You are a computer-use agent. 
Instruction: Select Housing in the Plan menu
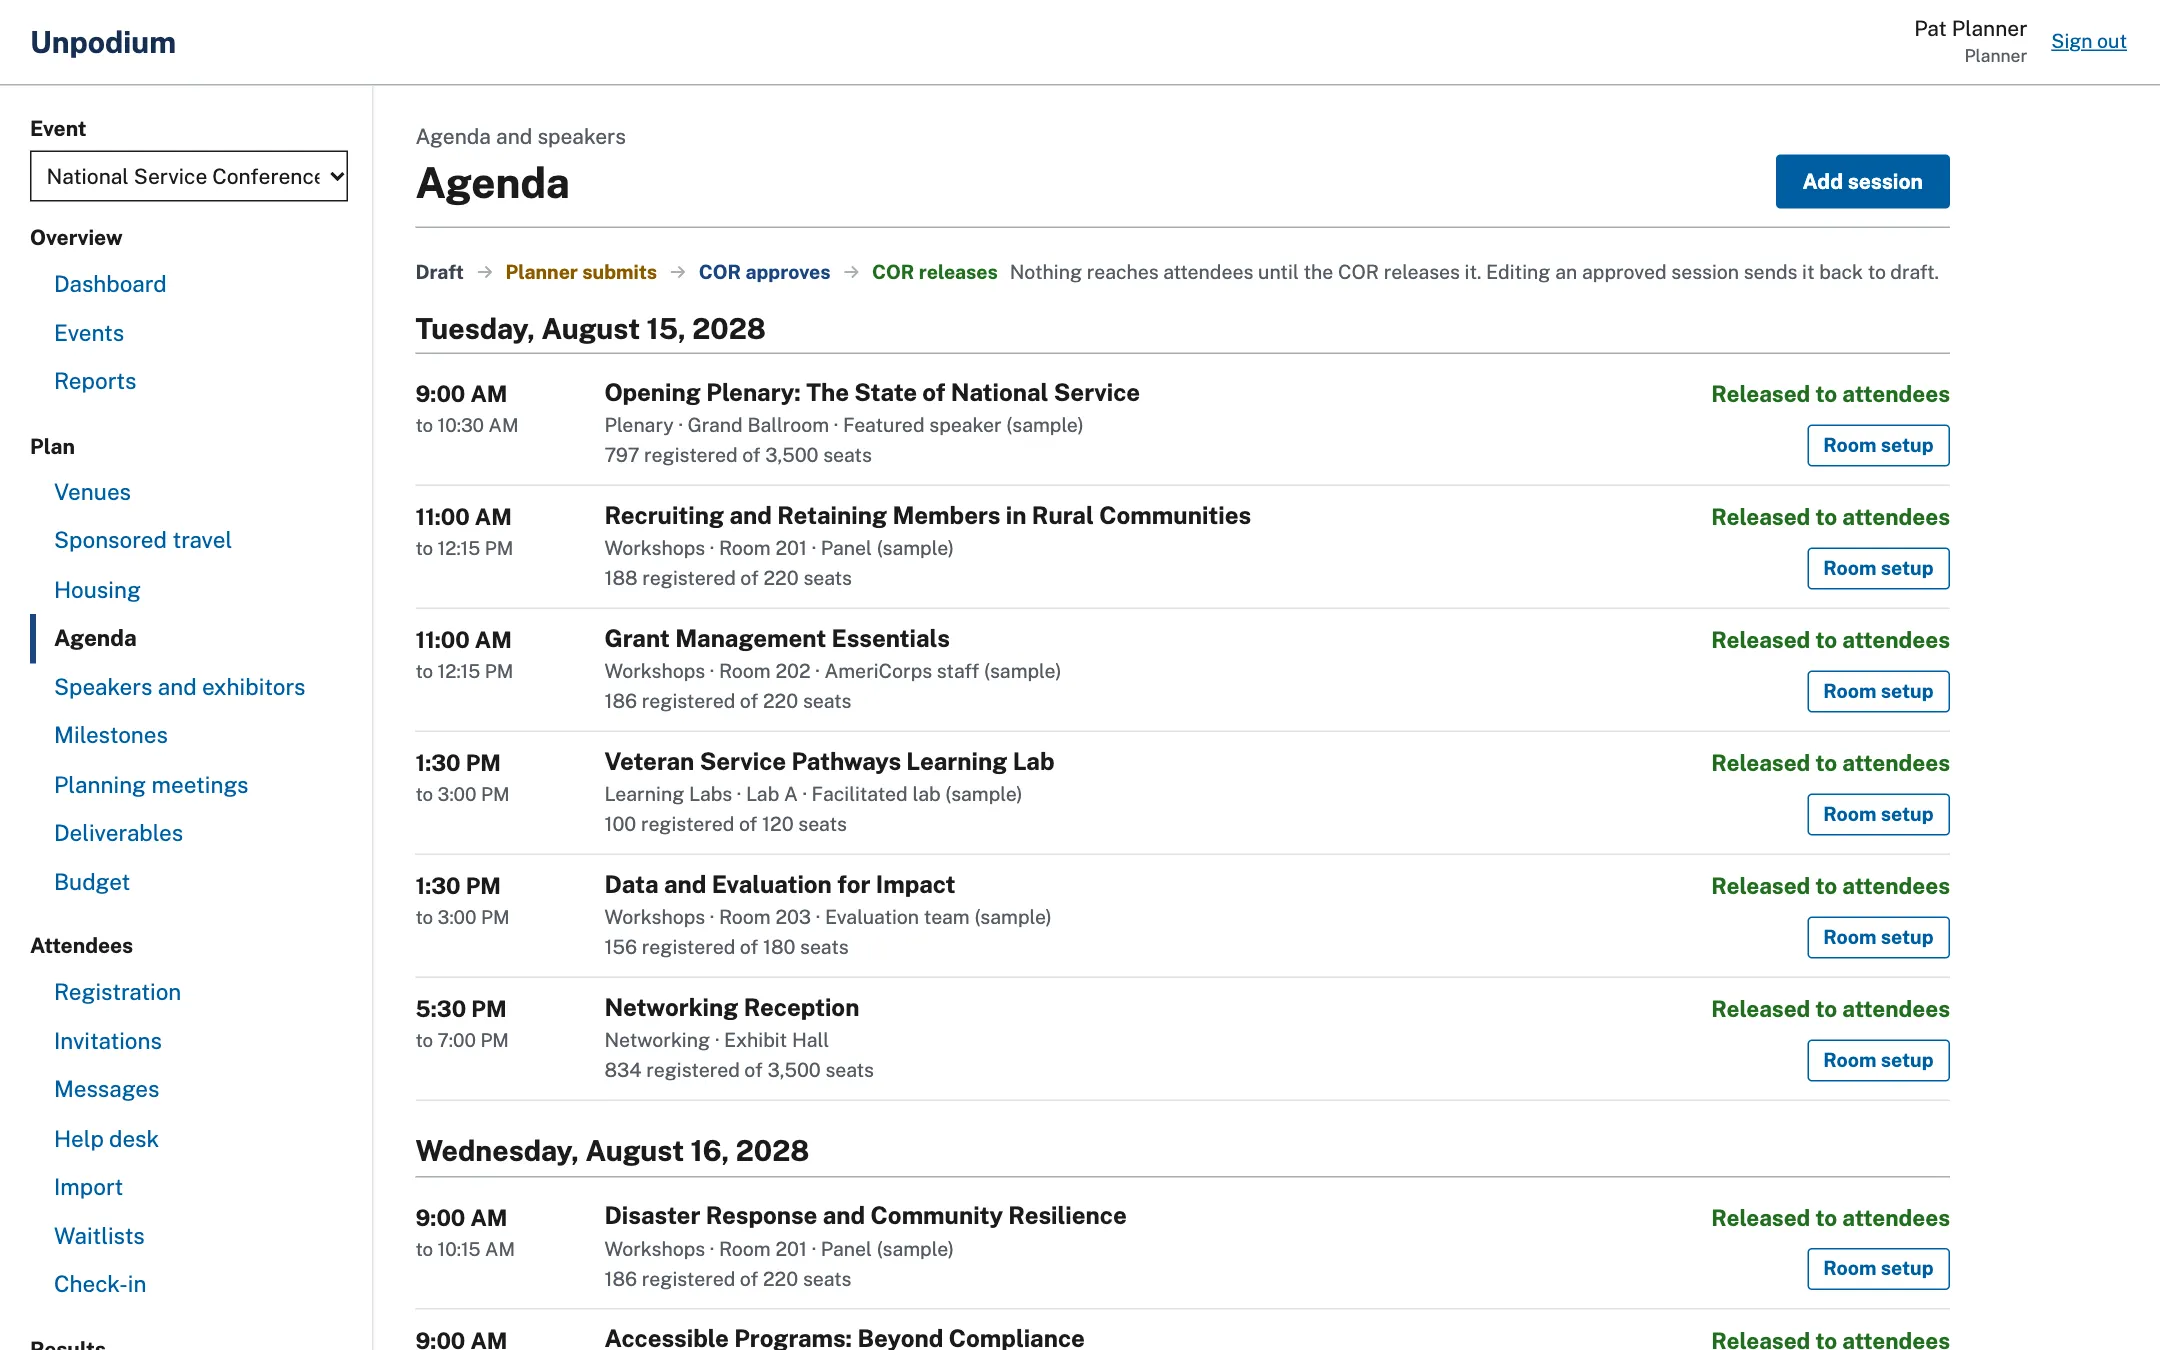[x=97, y=590]
